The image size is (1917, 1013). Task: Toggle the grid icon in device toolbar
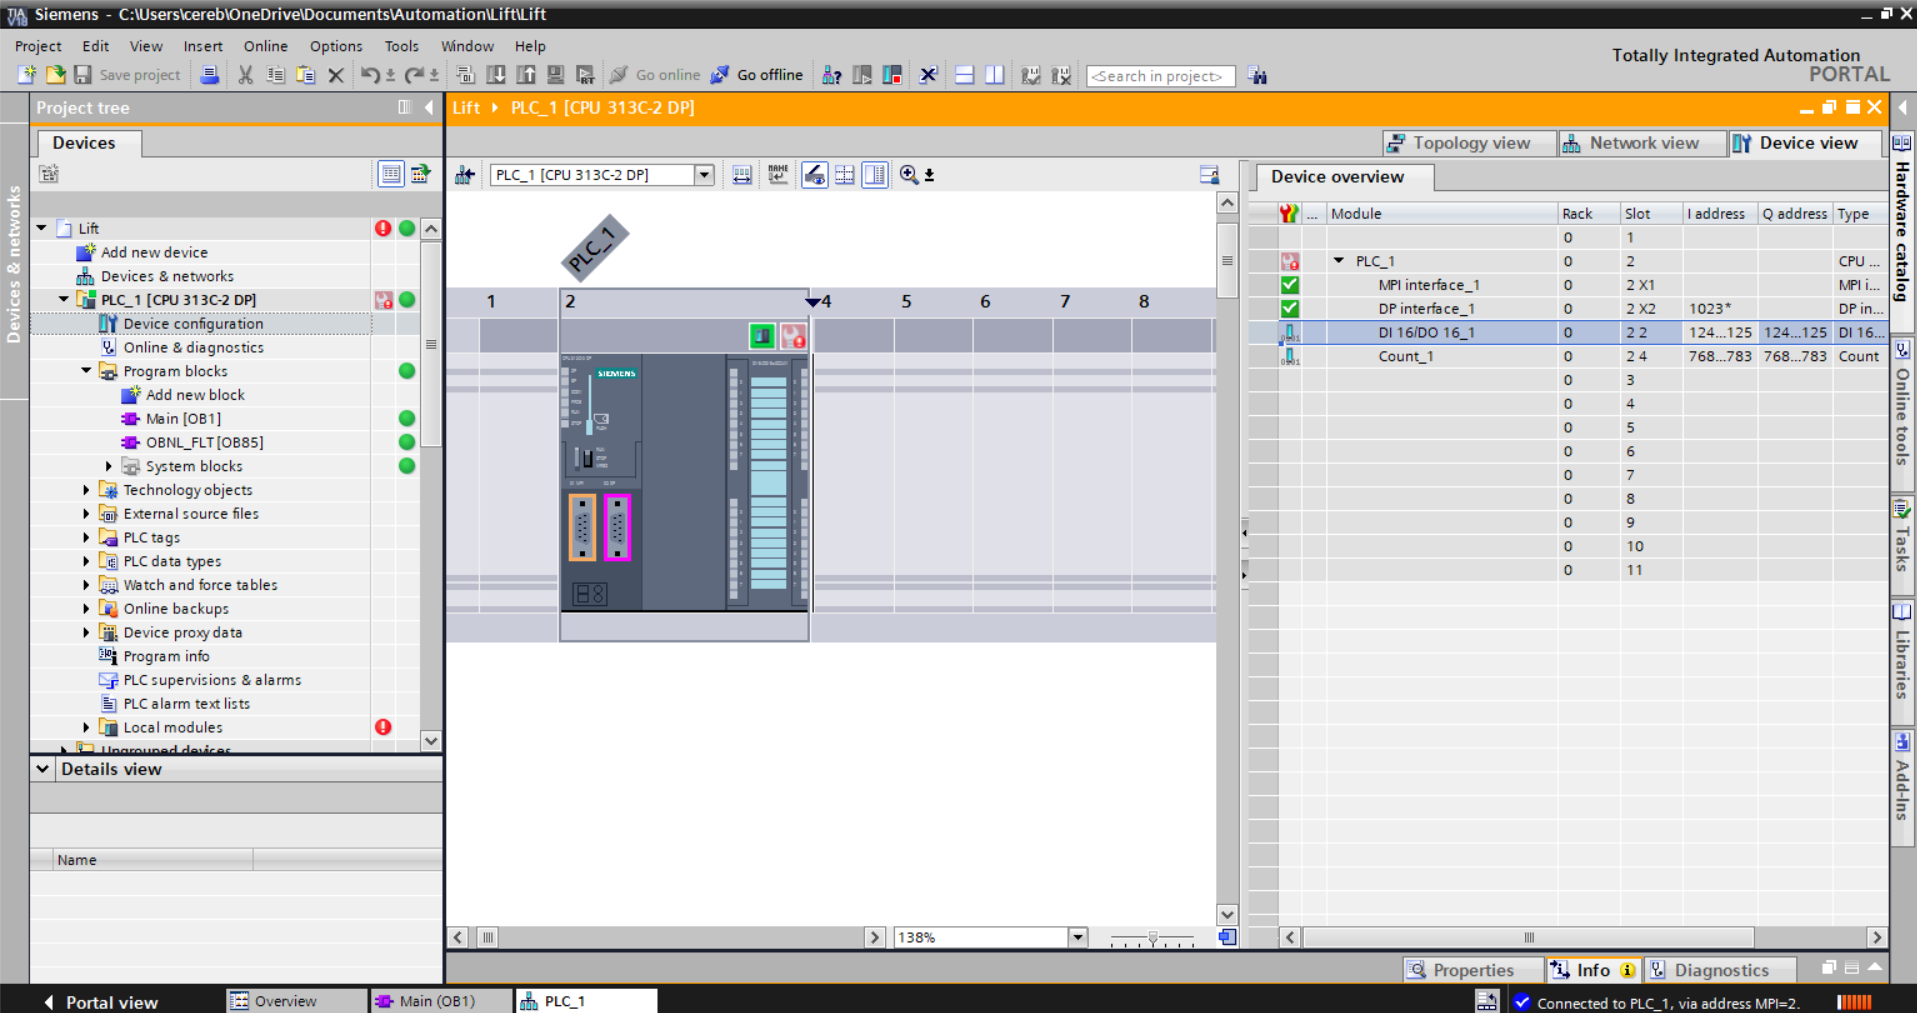click(845, 175)
